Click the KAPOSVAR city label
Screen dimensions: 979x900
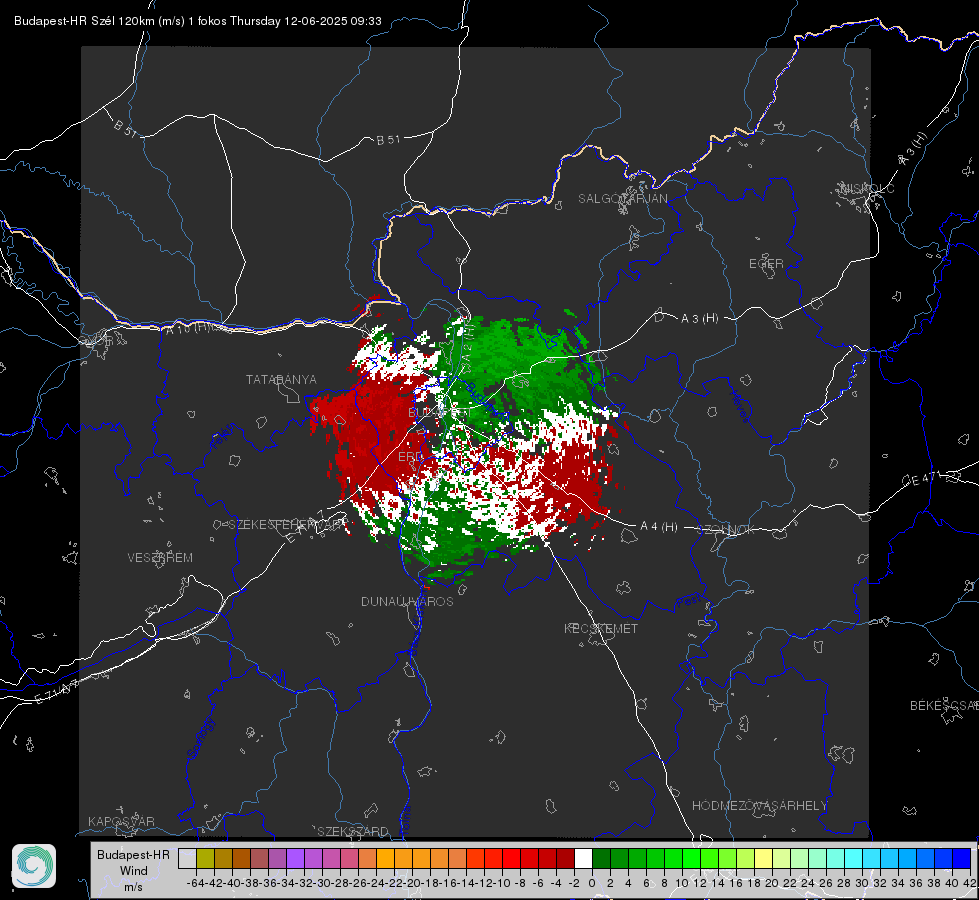121,821
